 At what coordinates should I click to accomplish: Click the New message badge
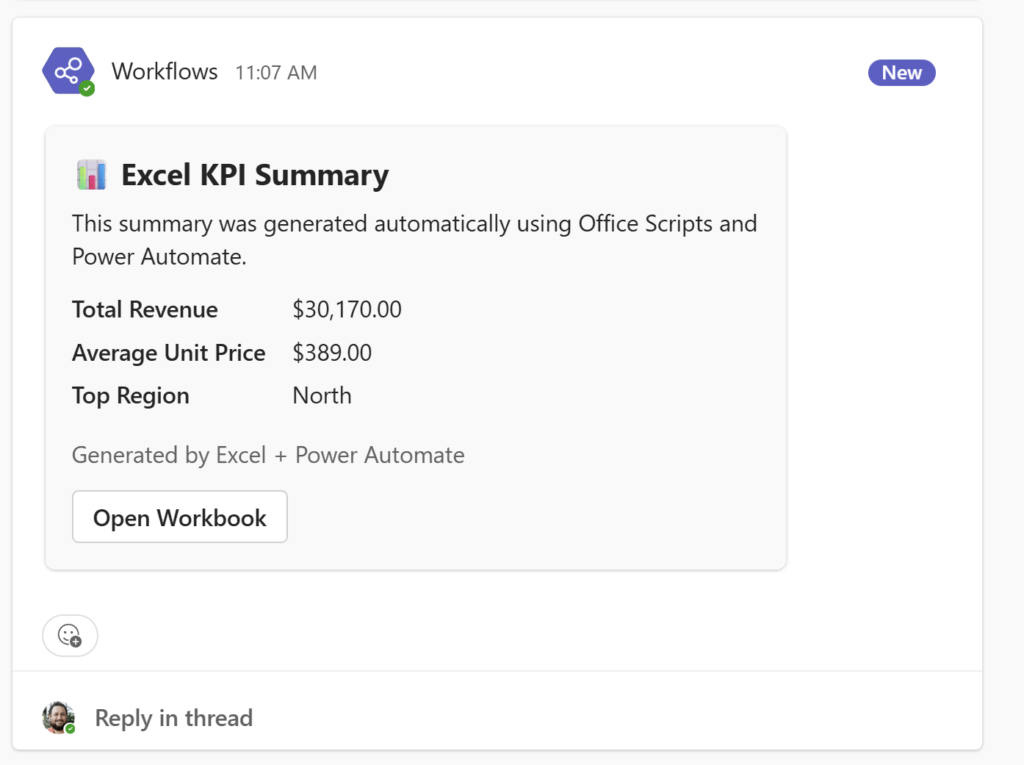(901, 72)
